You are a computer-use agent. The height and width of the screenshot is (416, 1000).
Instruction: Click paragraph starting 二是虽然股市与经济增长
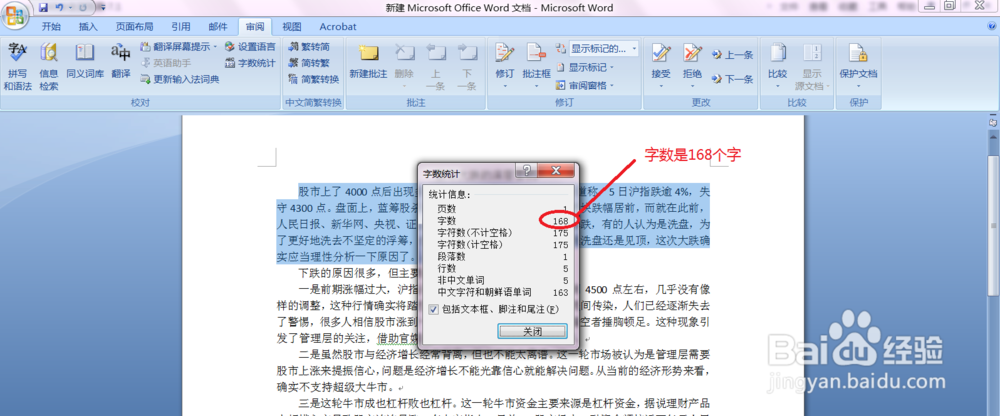tap(493, 370)
